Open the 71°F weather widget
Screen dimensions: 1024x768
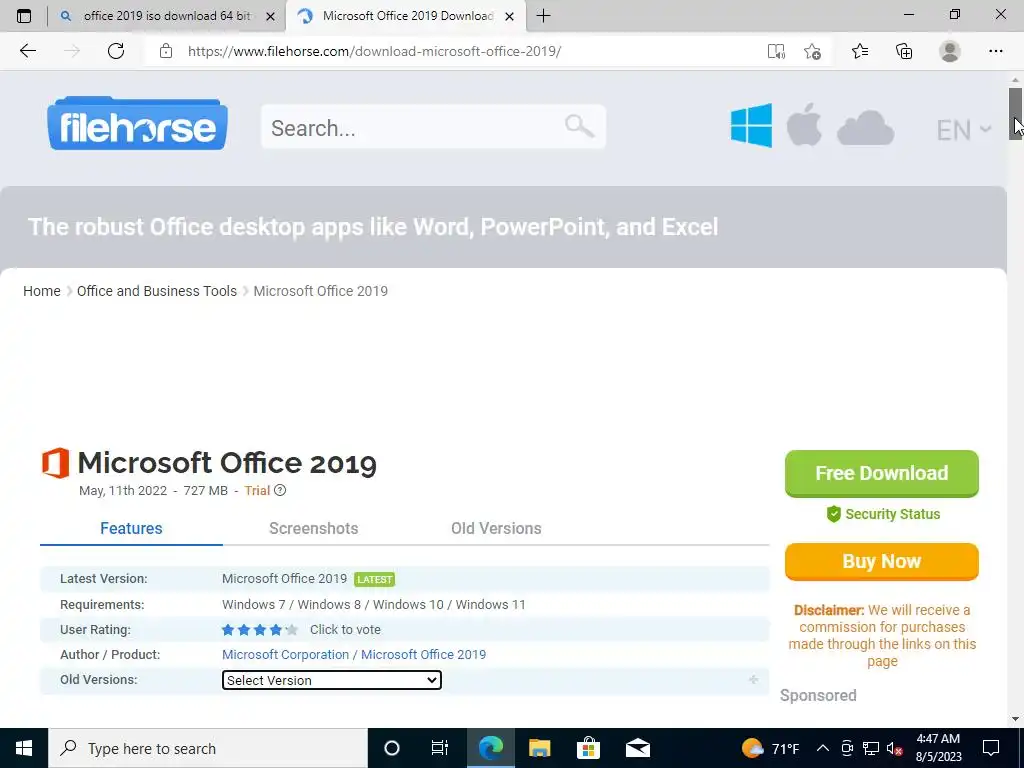771,748
